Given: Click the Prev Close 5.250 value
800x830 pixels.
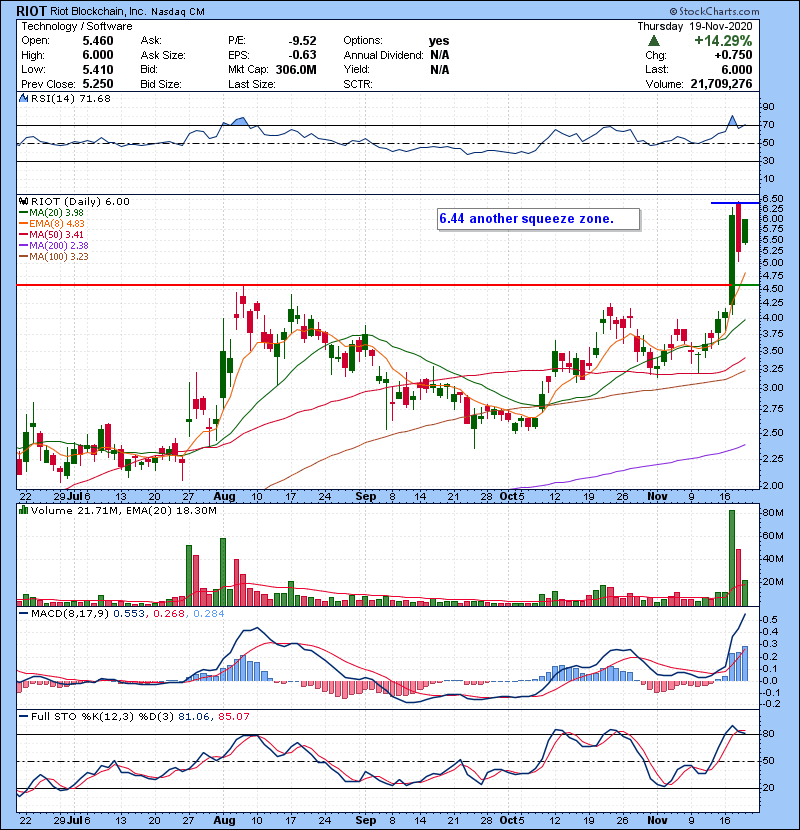Looking at the screenshot, I should click(x=98, y=84).
